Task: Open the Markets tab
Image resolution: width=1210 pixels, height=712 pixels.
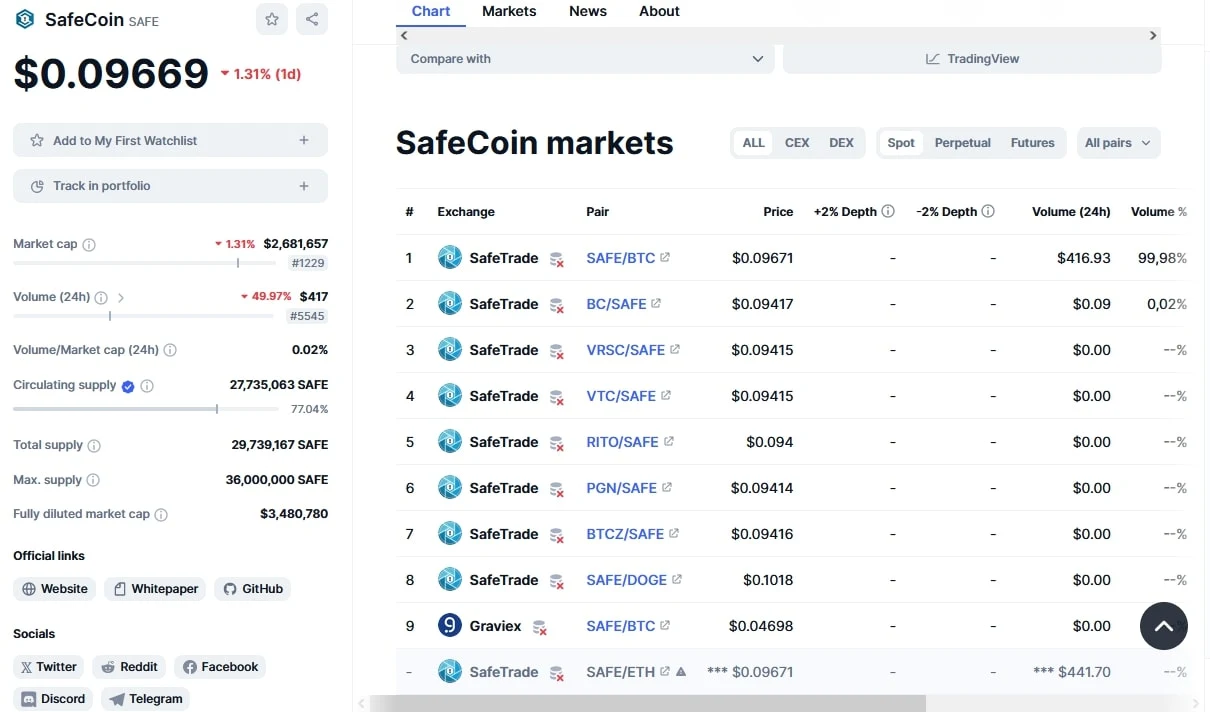Action: [509, 12]
